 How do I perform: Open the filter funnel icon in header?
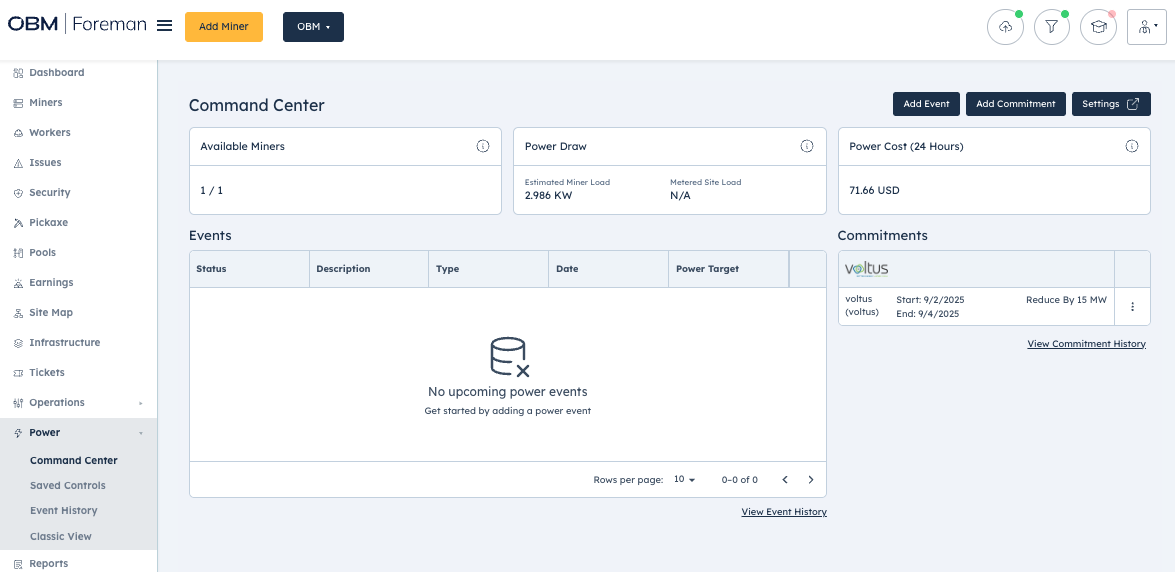pos(1051,27)
